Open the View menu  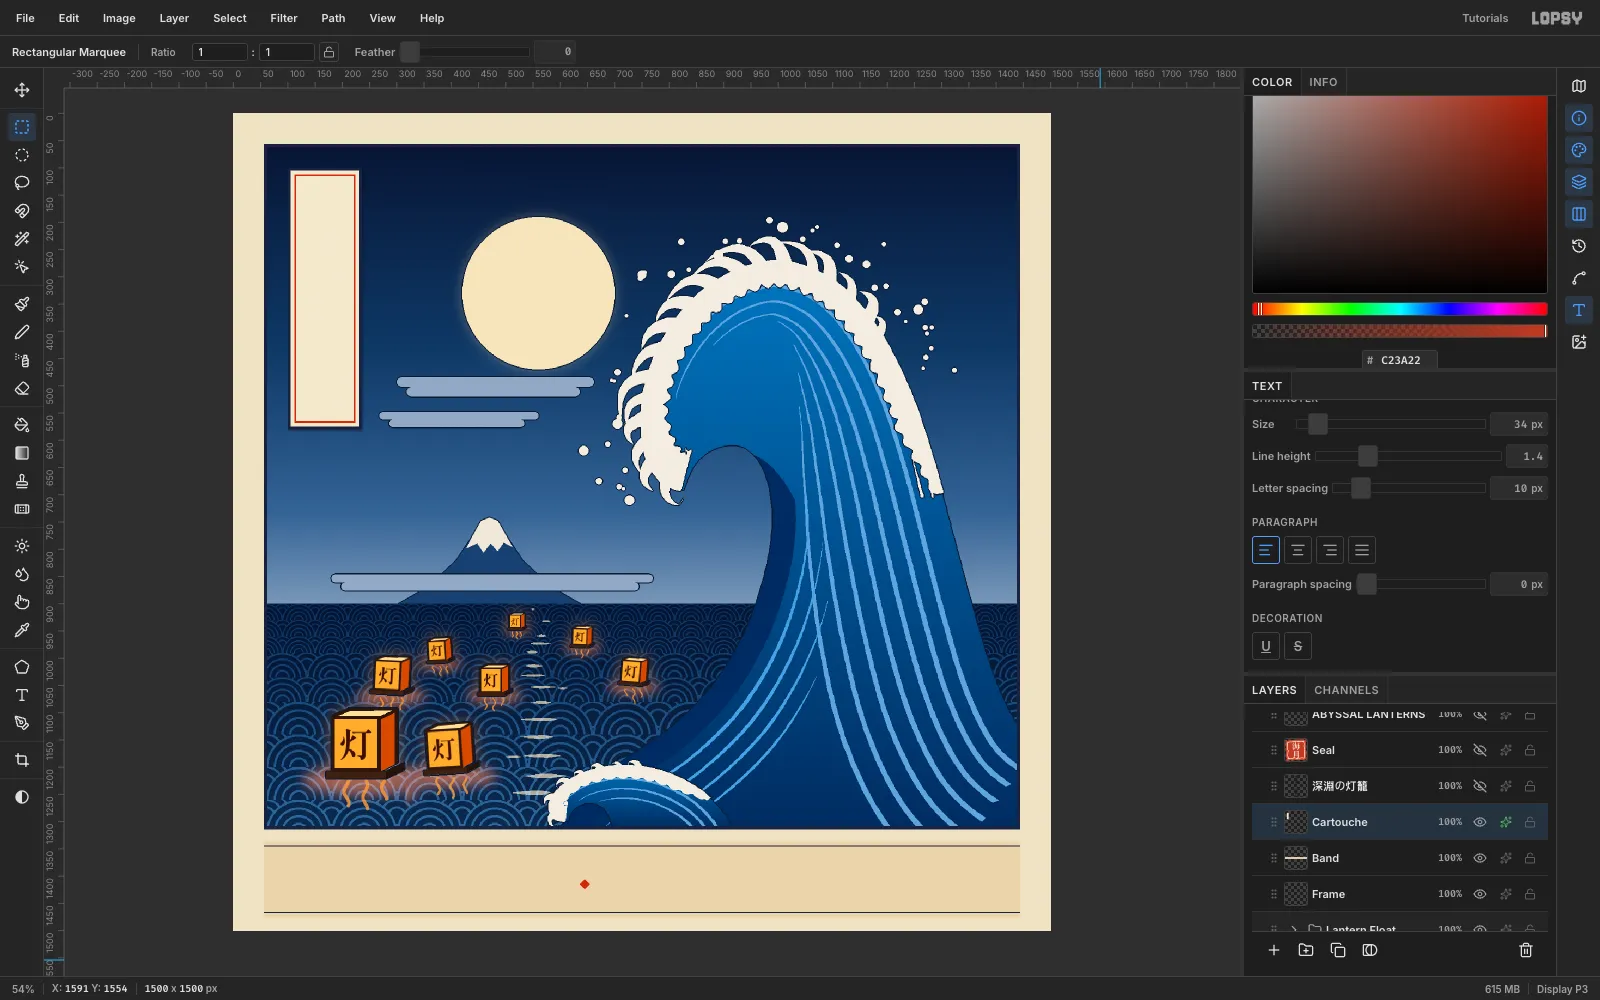383,18
